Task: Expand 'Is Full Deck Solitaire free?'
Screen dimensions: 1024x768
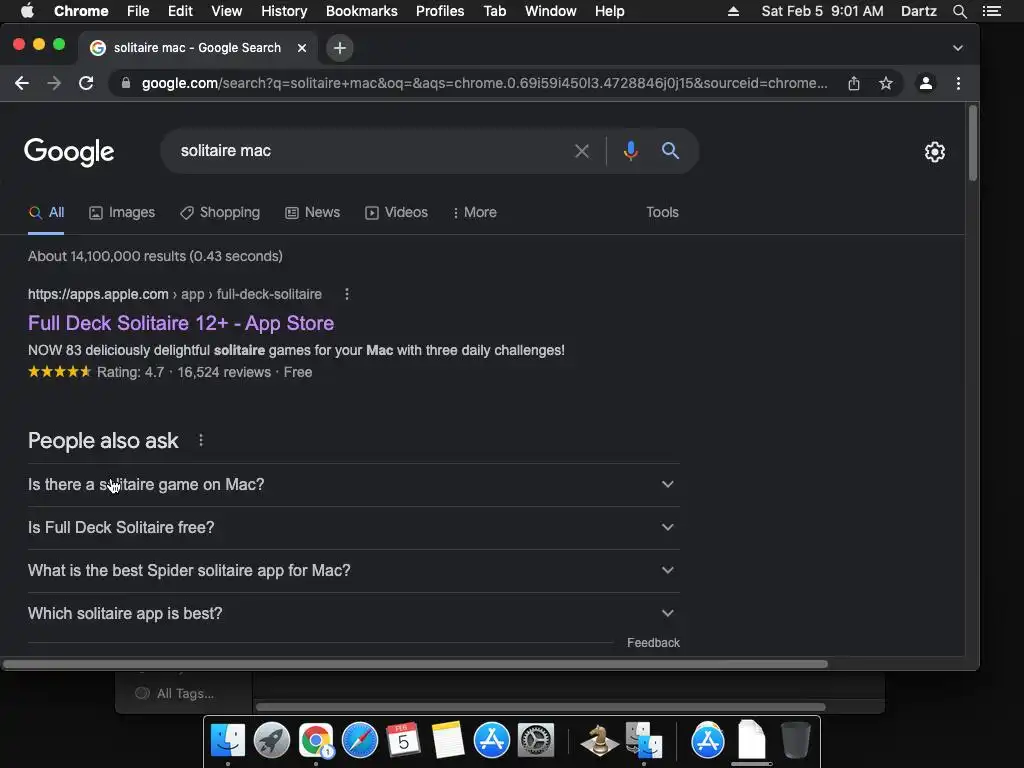Action: [x=353, y=528]
